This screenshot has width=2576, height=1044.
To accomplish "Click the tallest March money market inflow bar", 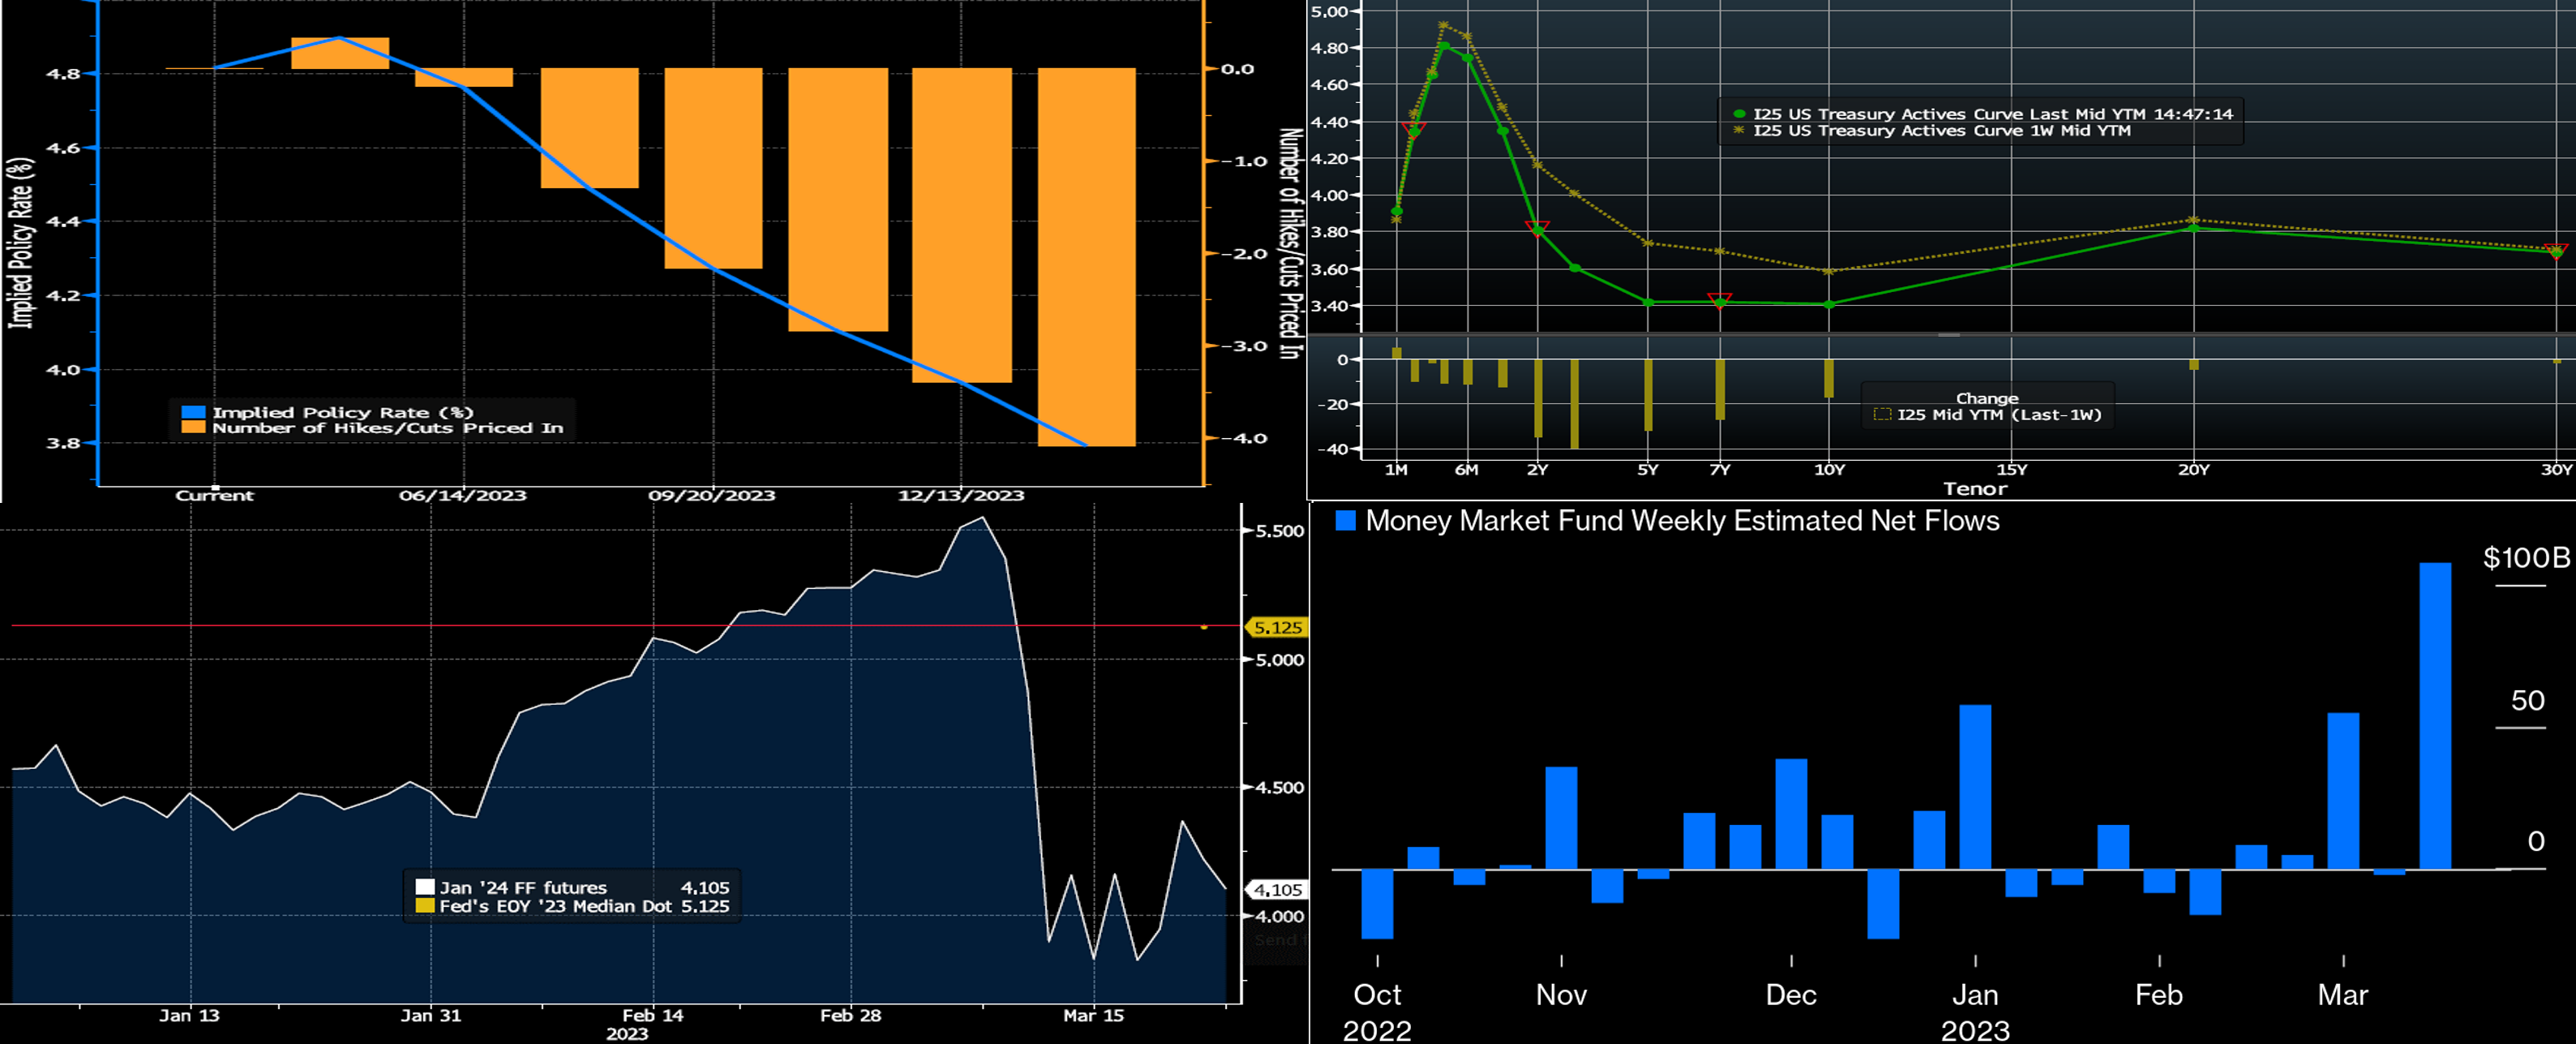I will tap(2435, 715).
